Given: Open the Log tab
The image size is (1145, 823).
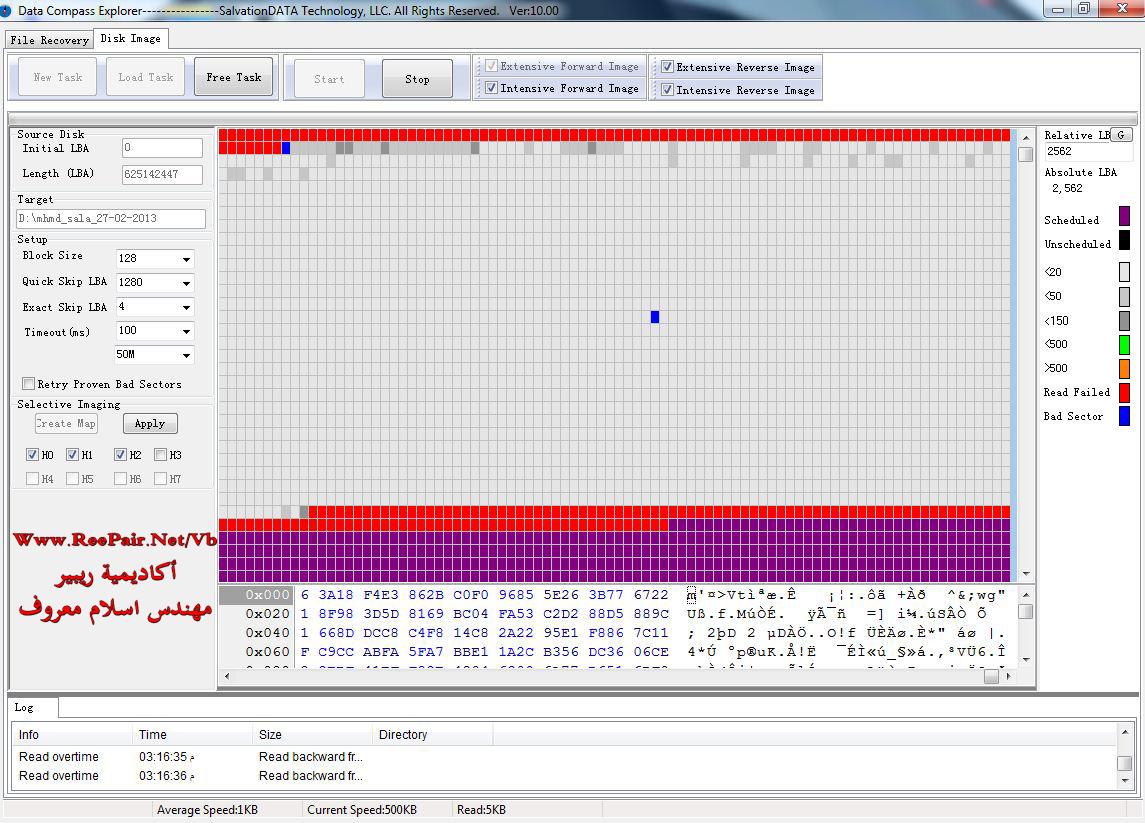Looking at the screenshot, I should point(24,707).
